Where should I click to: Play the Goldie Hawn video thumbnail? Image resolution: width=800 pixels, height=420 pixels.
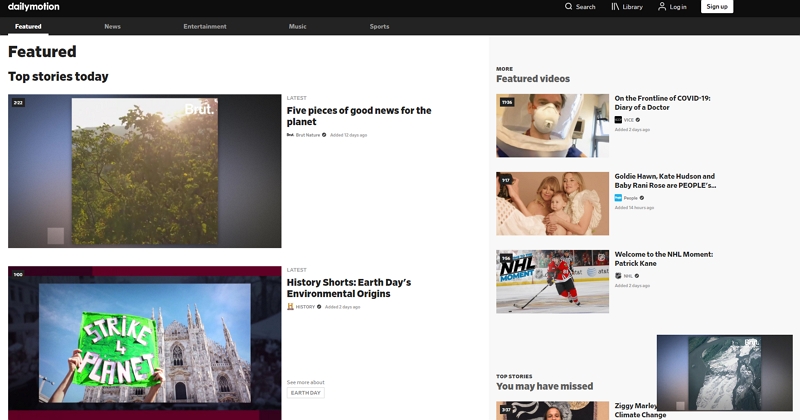coord(553,204)
